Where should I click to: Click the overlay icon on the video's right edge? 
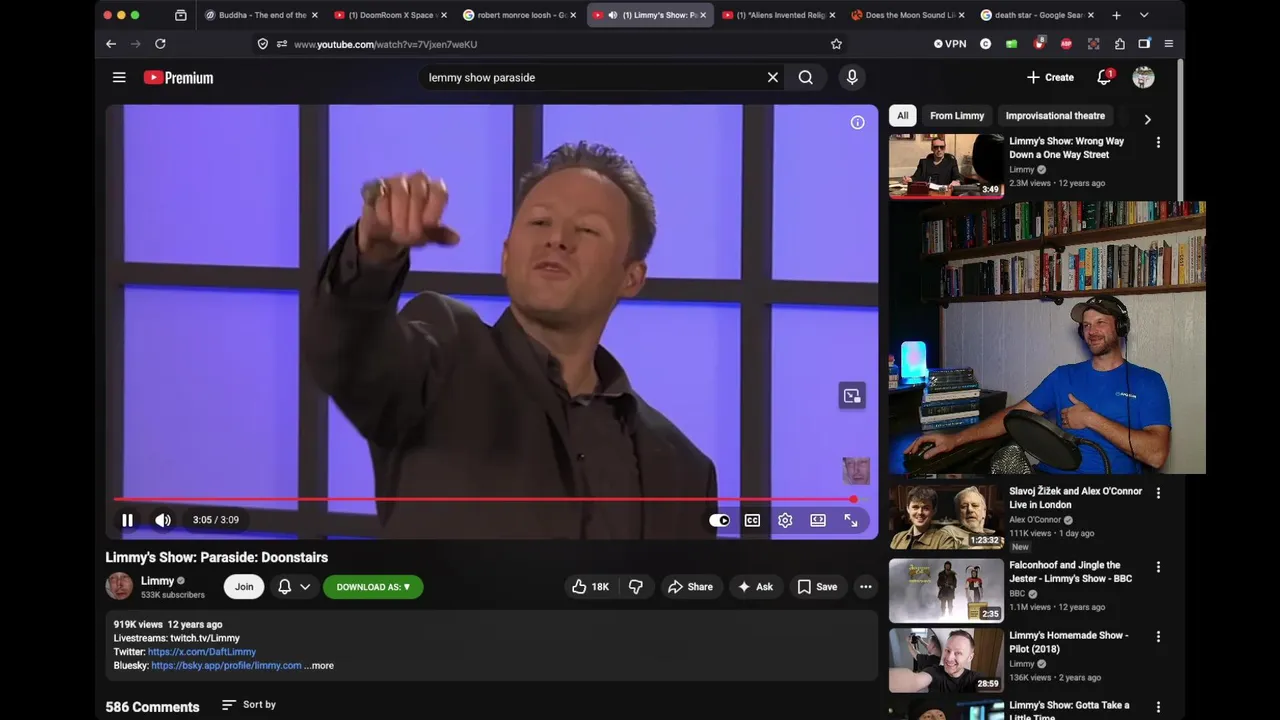852,396
